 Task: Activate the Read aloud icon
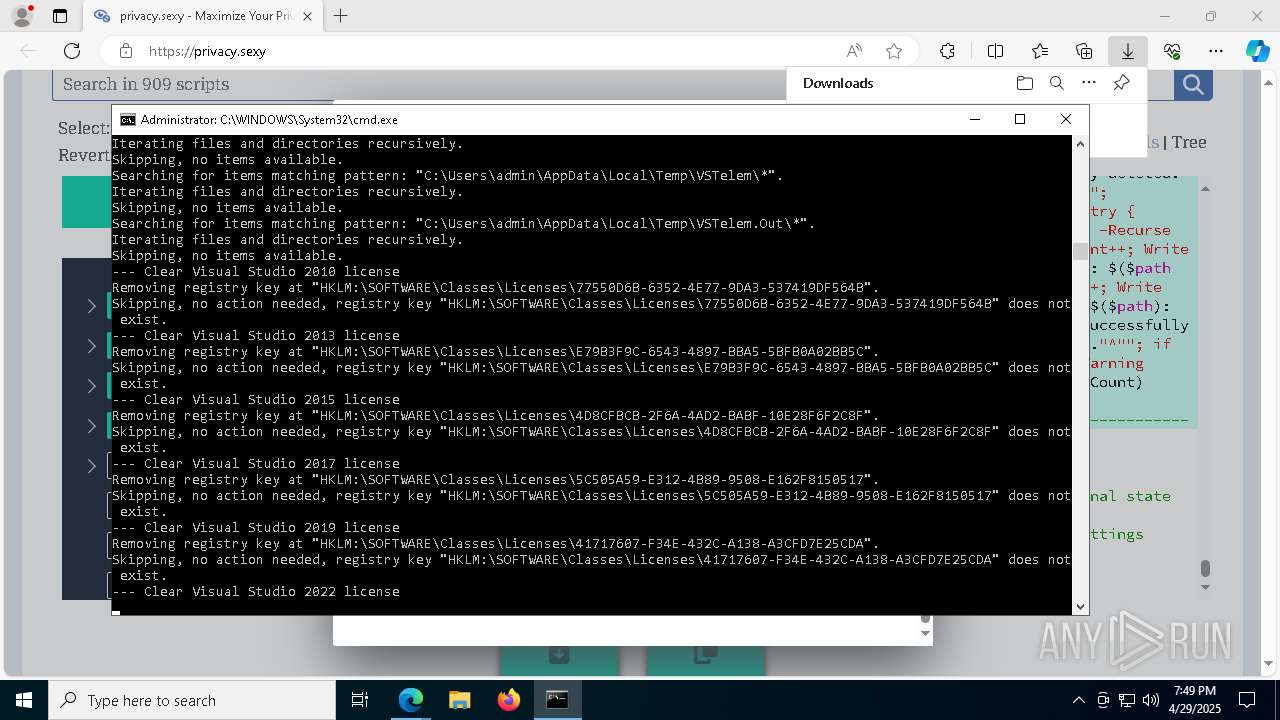854,51
